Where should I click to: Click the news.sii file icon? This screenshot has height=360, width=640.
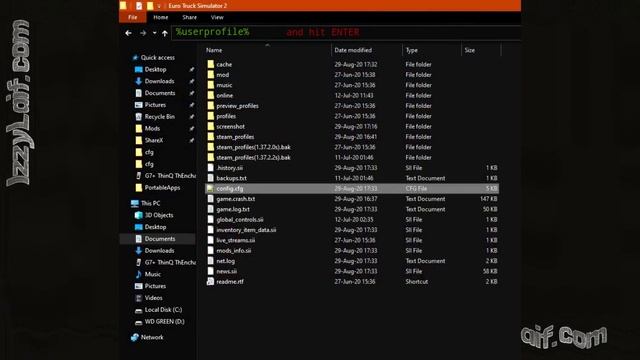[x=211, y=271]
